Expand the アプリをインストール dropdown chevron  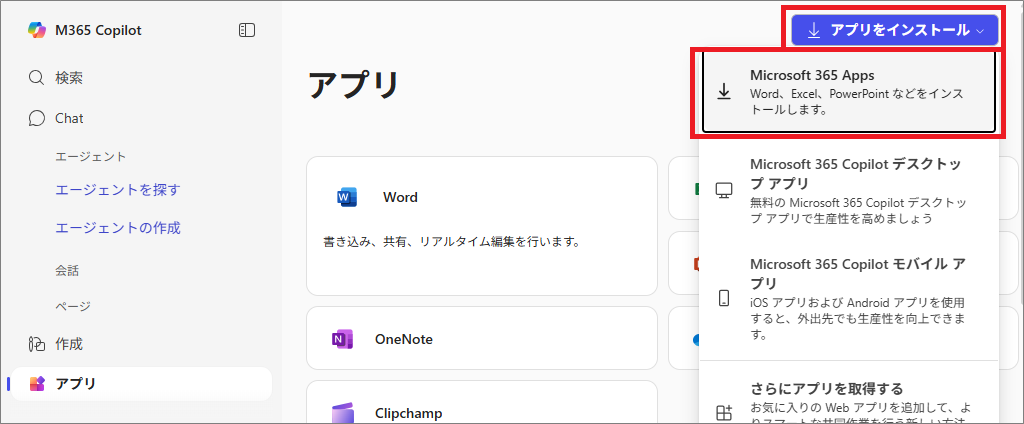(980, 31)
